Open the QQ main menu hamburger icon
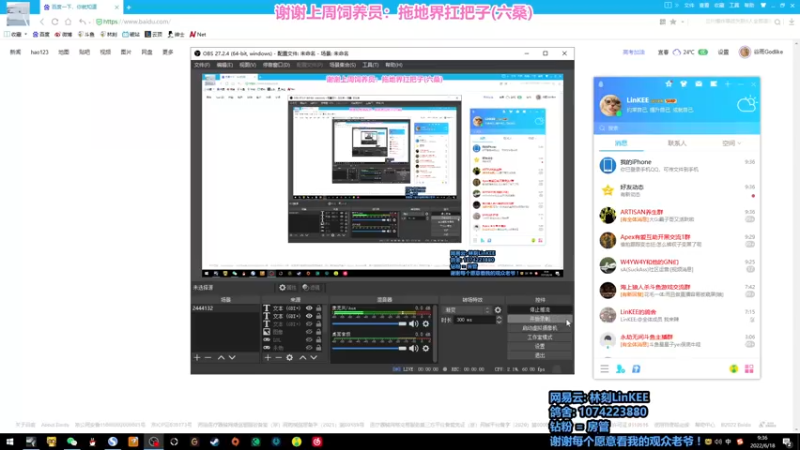The width and height of the screenshot is (800, 450). [605, 368]
